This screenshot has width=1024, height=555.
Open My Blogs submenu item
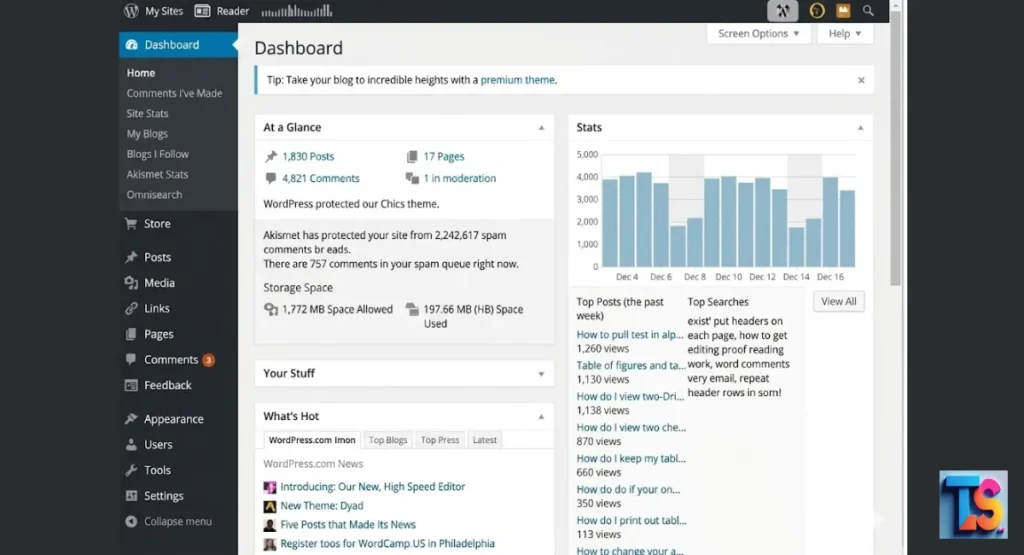(x=147, y=134)
